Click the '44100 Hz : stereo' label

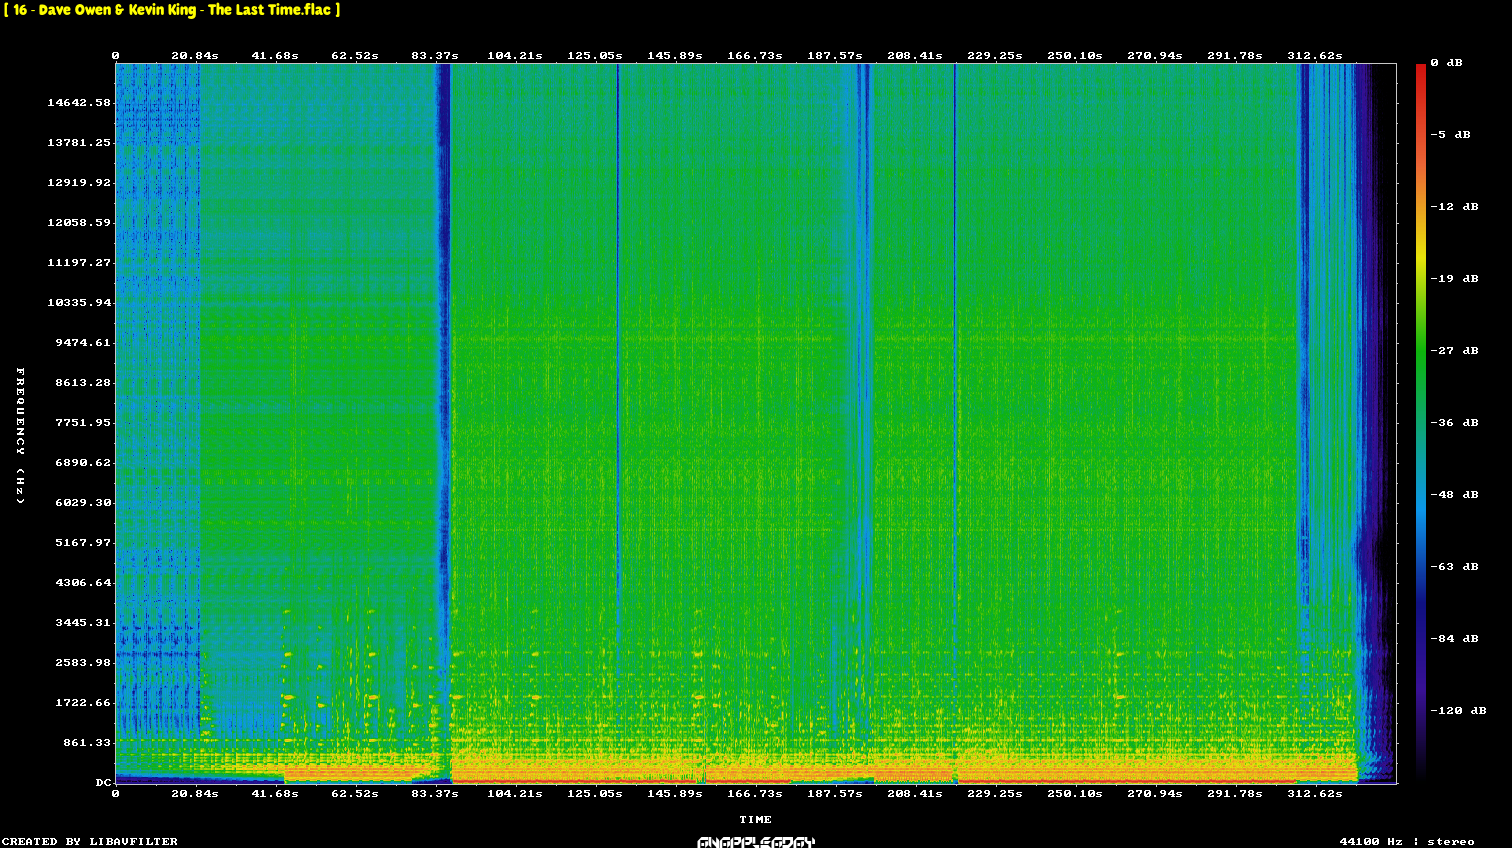[x=1406, y=841]
